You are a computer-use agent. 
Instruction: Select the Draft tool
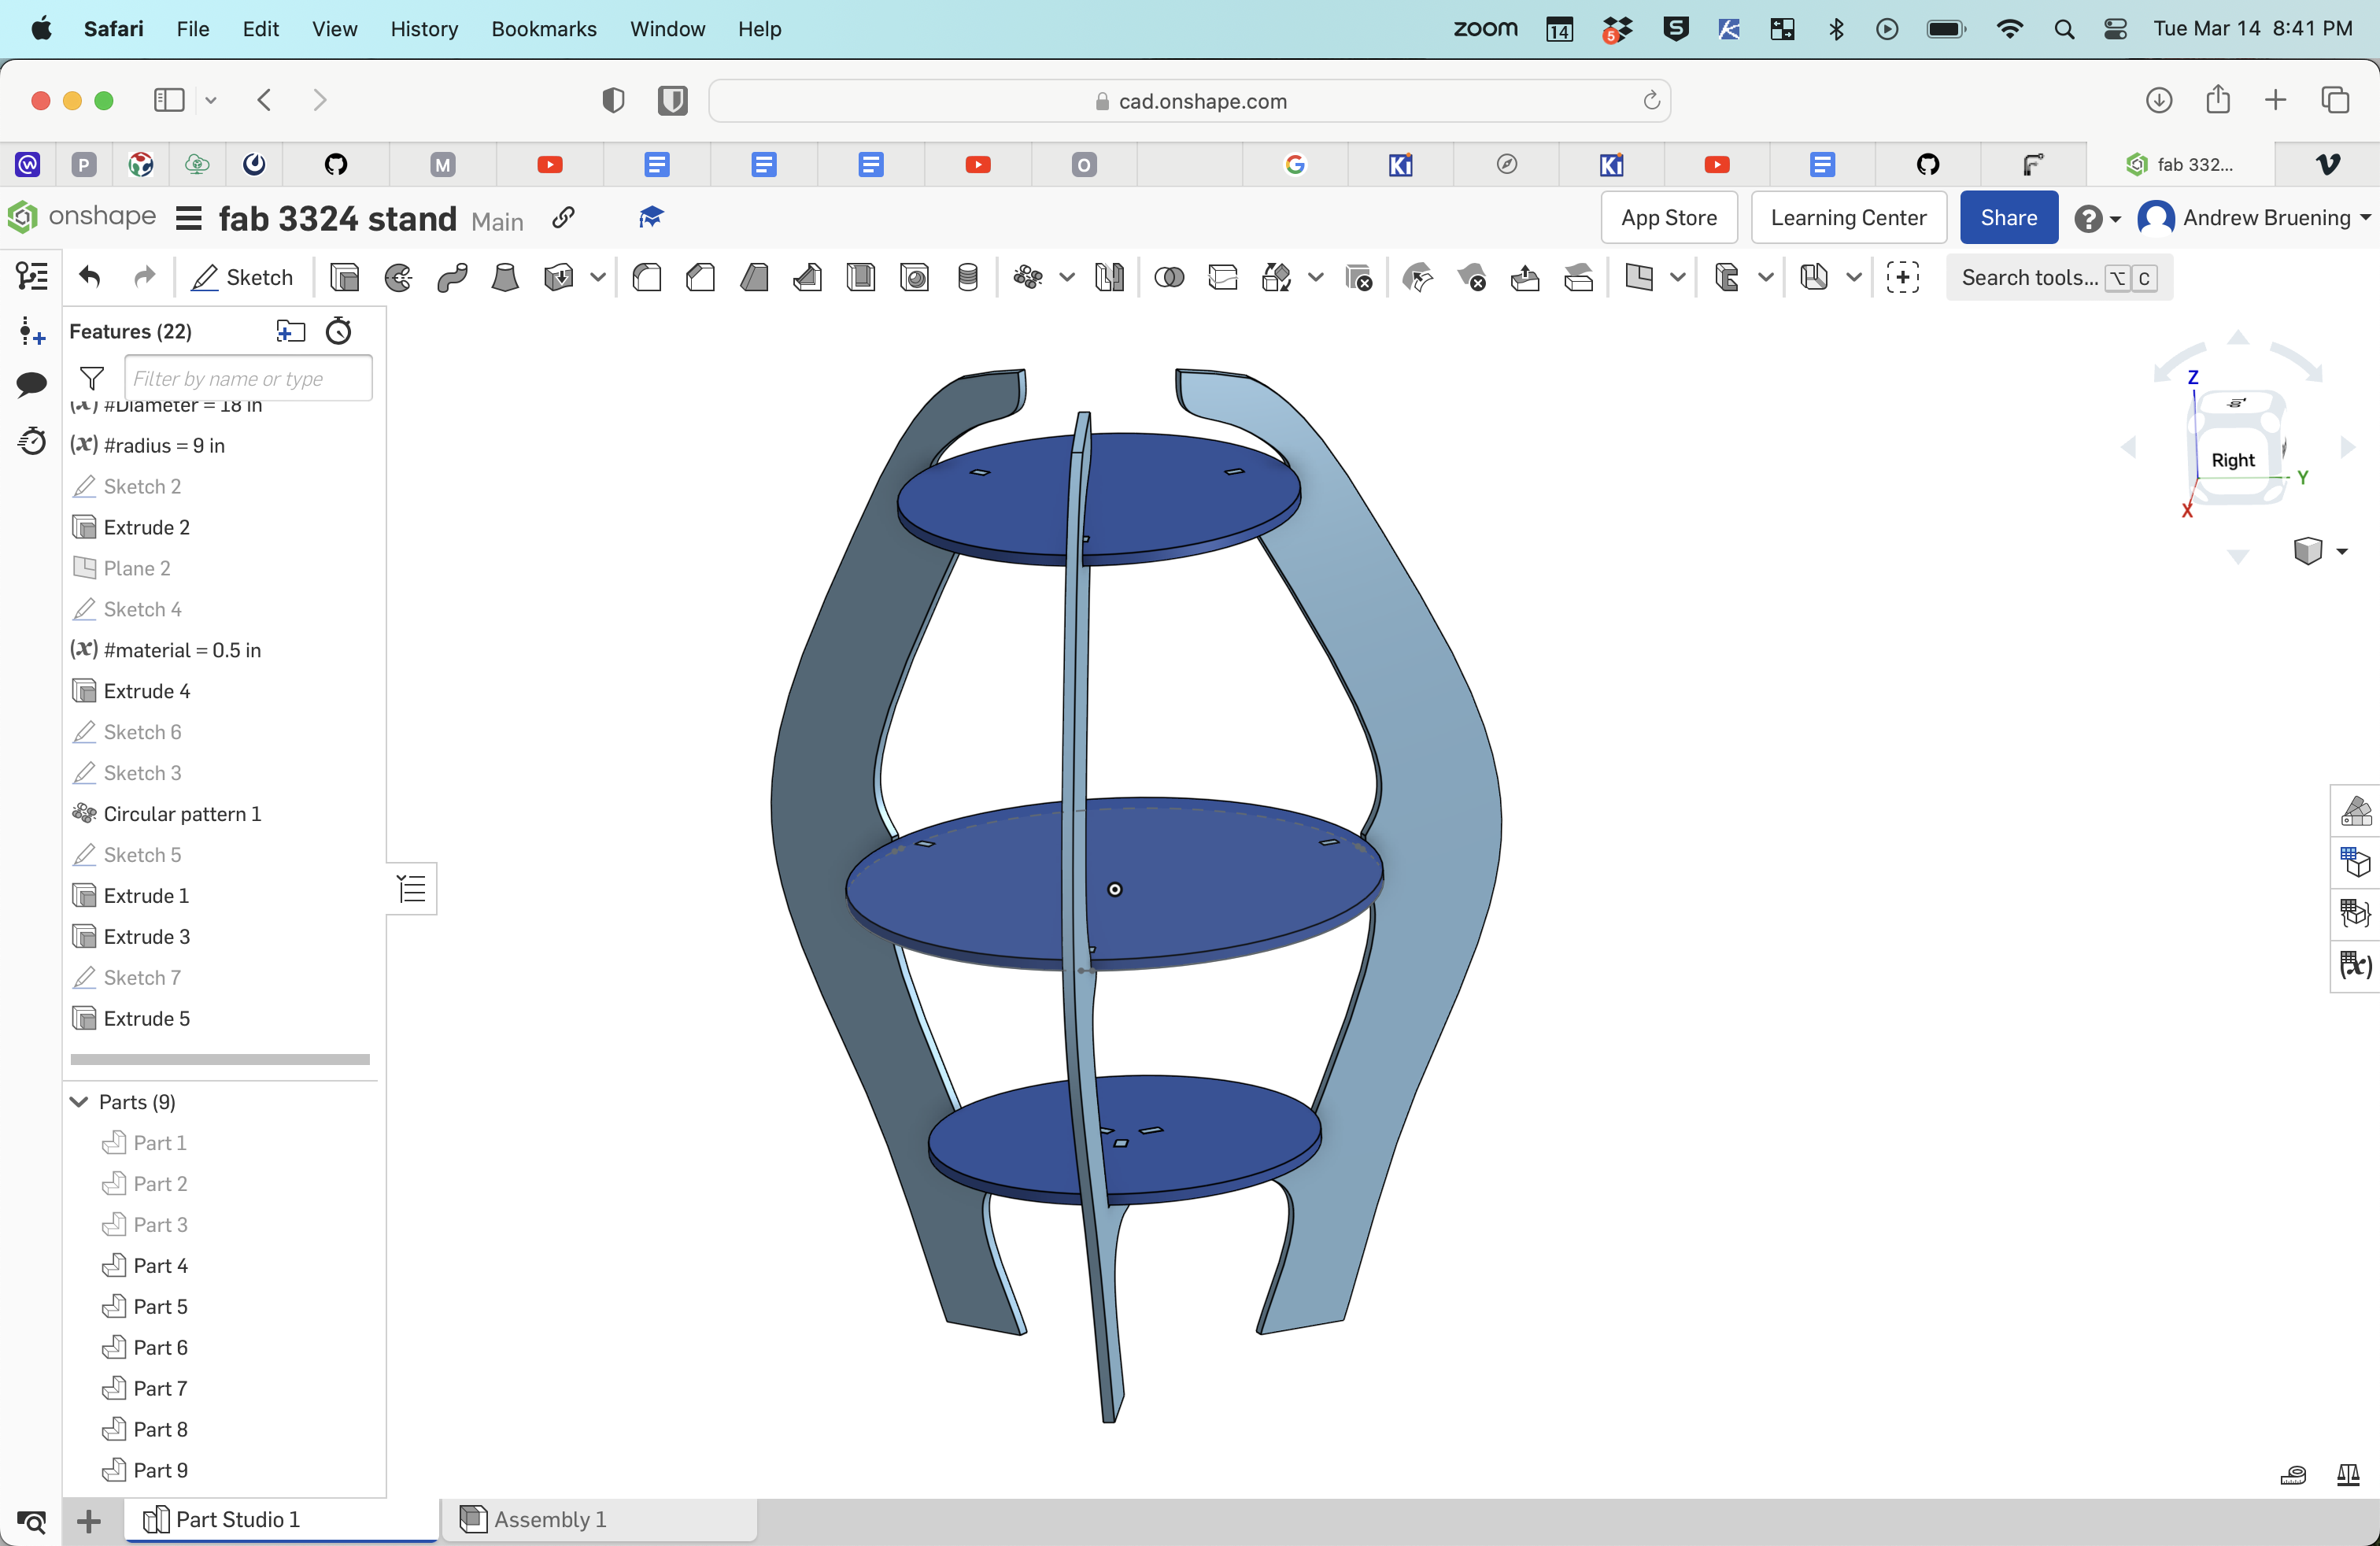[754, 277]
